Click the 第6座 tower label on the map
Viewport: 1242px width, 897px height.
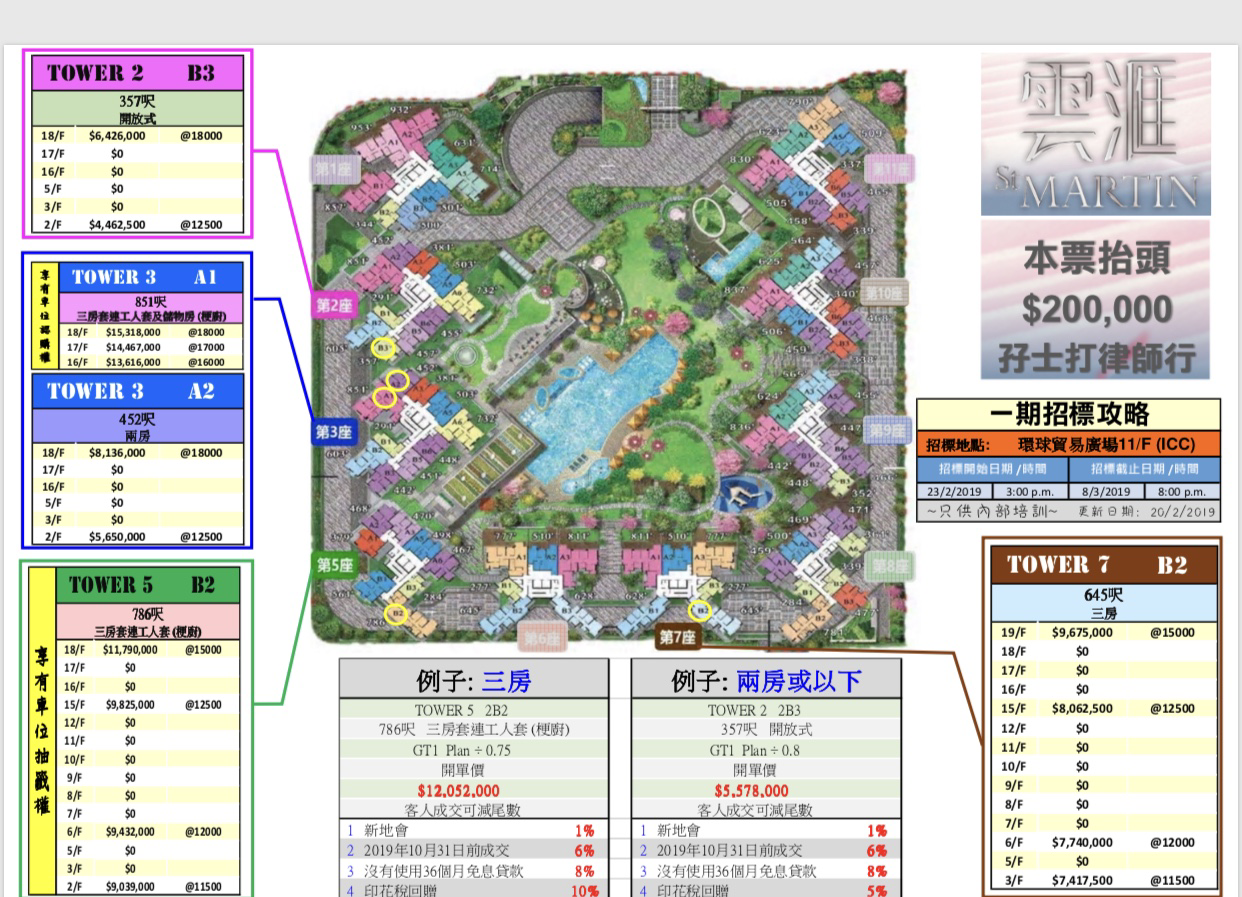point(543,639)
